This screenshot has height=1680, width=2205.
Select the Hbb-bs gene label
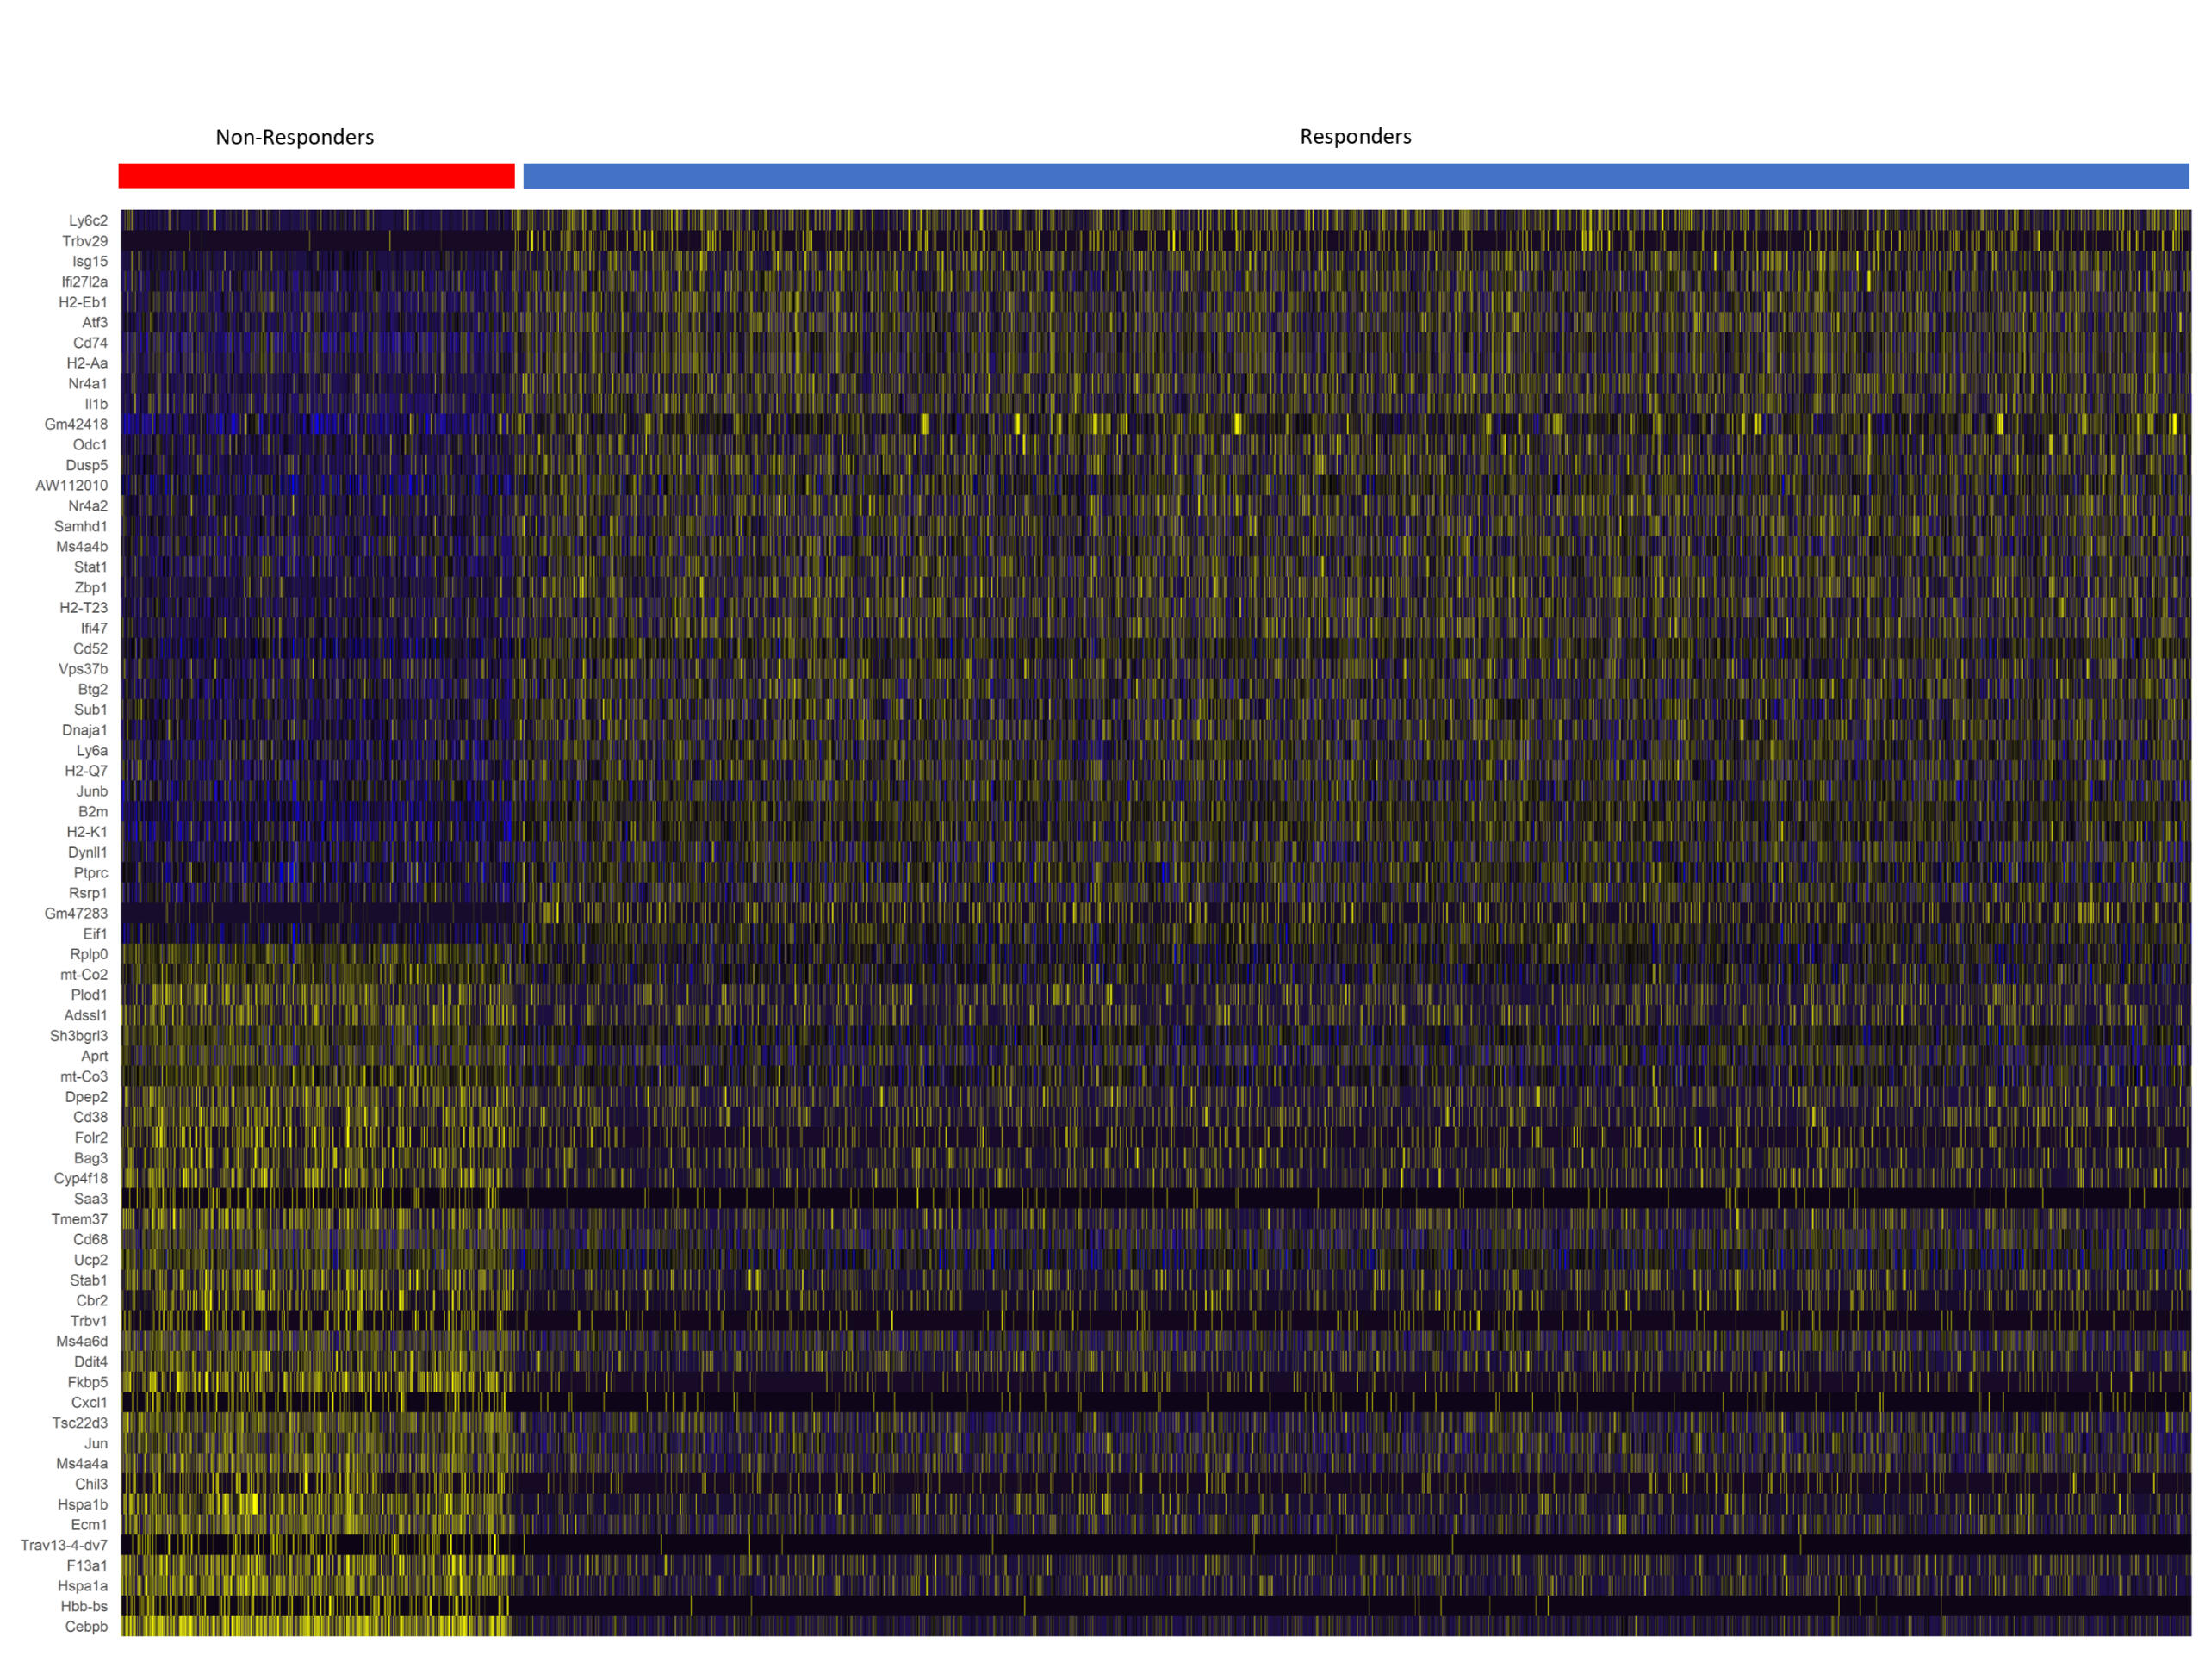84,1607
